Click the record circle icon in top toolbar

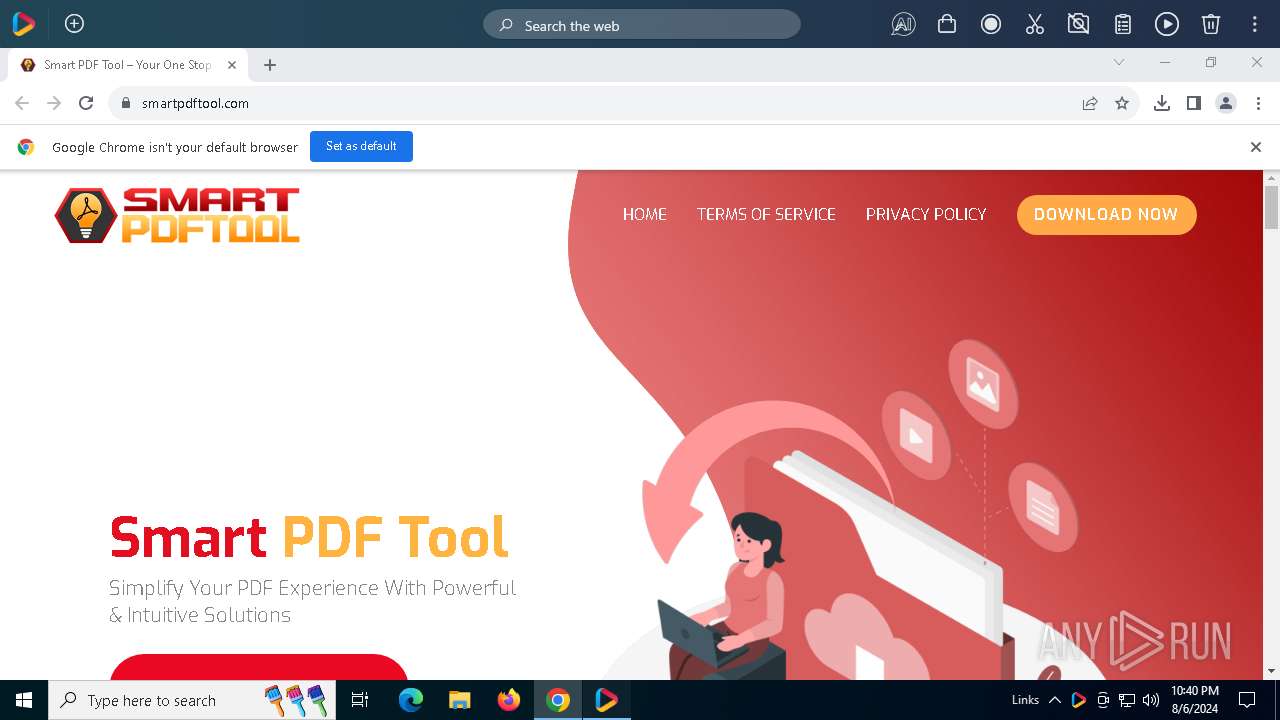tap(991, 24)
